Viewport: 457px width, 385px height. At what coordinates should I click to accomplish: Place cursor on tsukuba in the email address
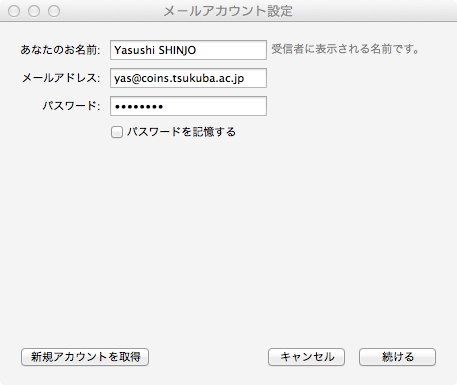(192, 78)
